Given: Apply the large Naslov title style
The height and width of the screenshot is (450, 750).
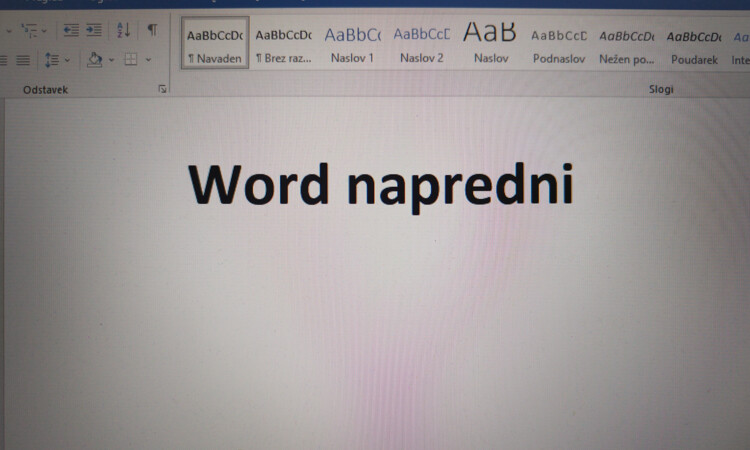Looking at the screenshot, I should [x=490, y=43].
